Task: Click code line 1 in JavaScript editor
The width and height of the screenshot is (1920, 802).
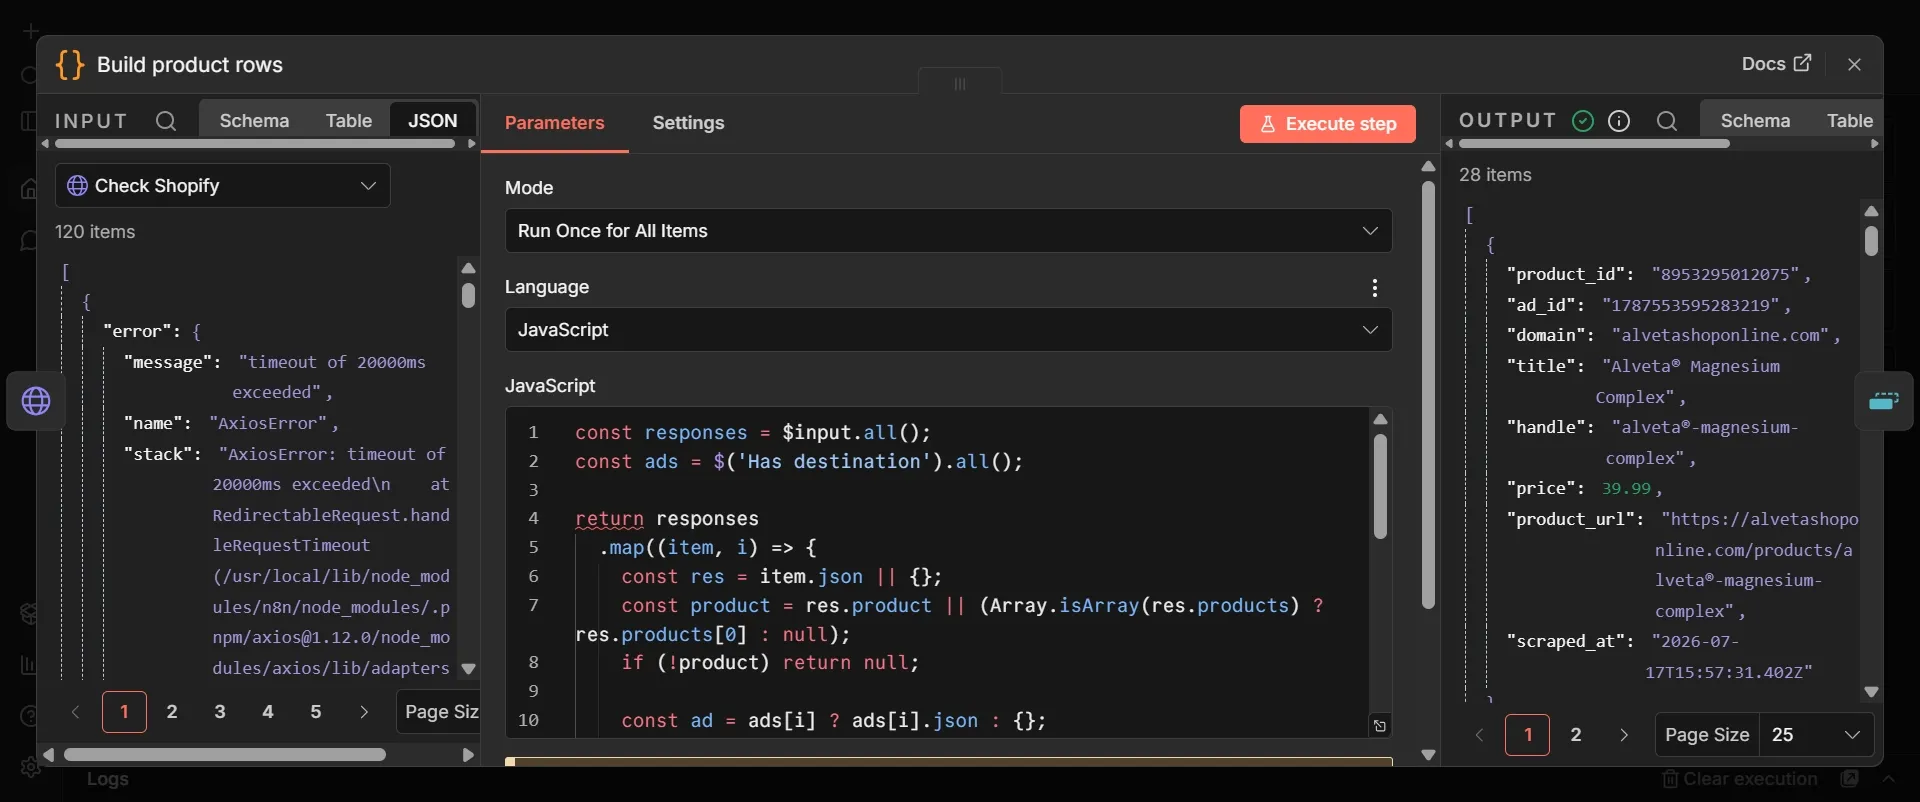Action: [x=752, y=433]
